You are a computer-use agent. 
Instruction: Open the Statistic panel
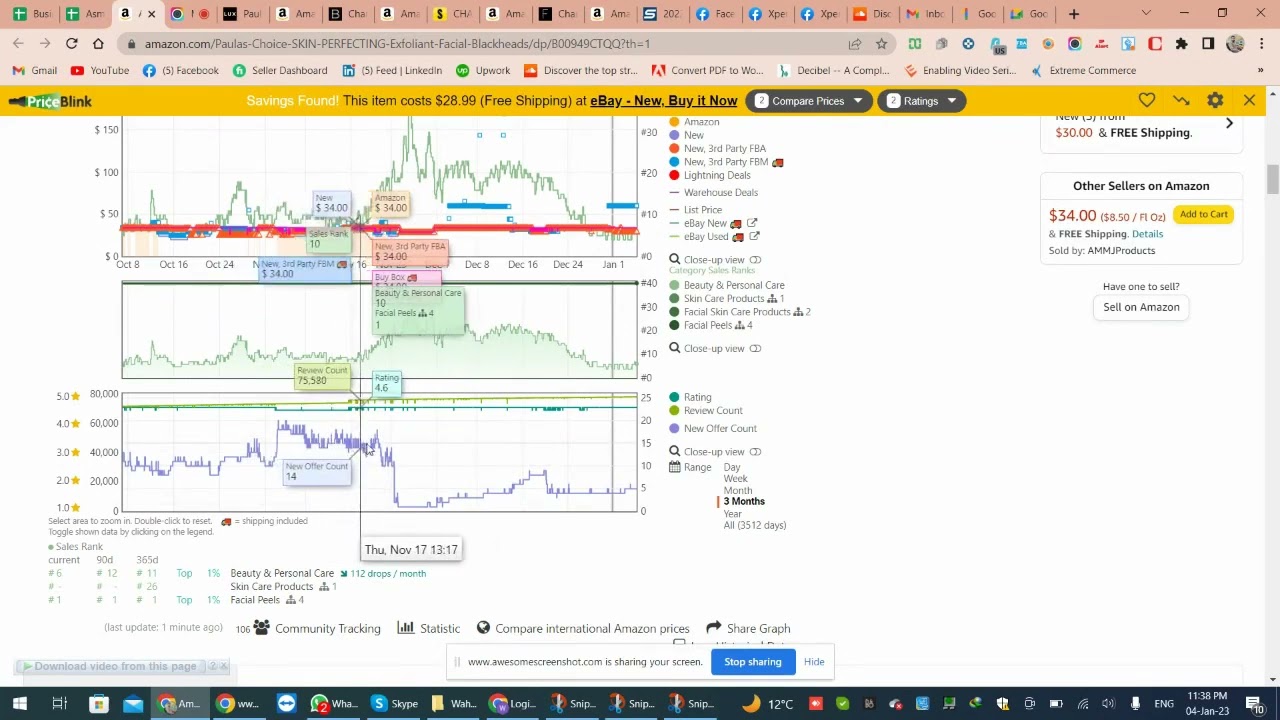(x=429, y=628)
